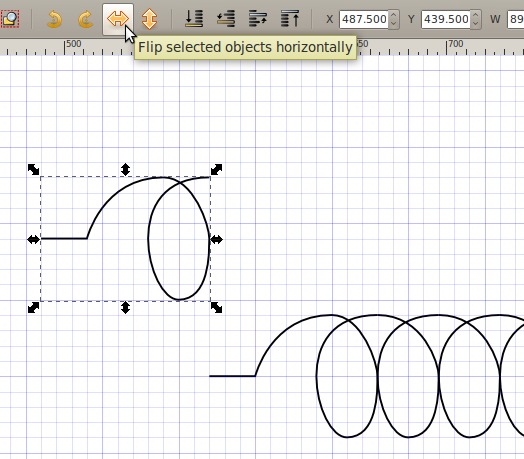Click the Y coordinate field showing 439.500
Screen dimensions: 524x459
coord(446,19)
